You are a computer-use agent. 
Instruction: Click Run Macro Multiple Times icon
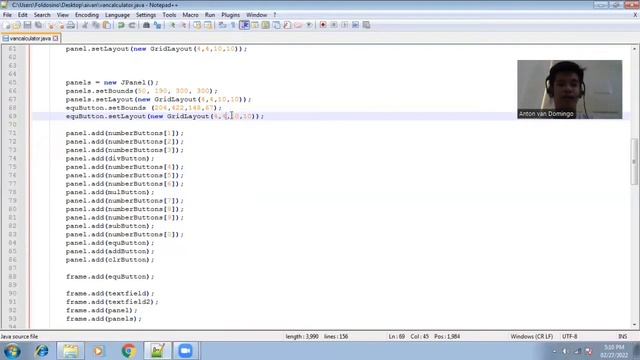[356, 25]
